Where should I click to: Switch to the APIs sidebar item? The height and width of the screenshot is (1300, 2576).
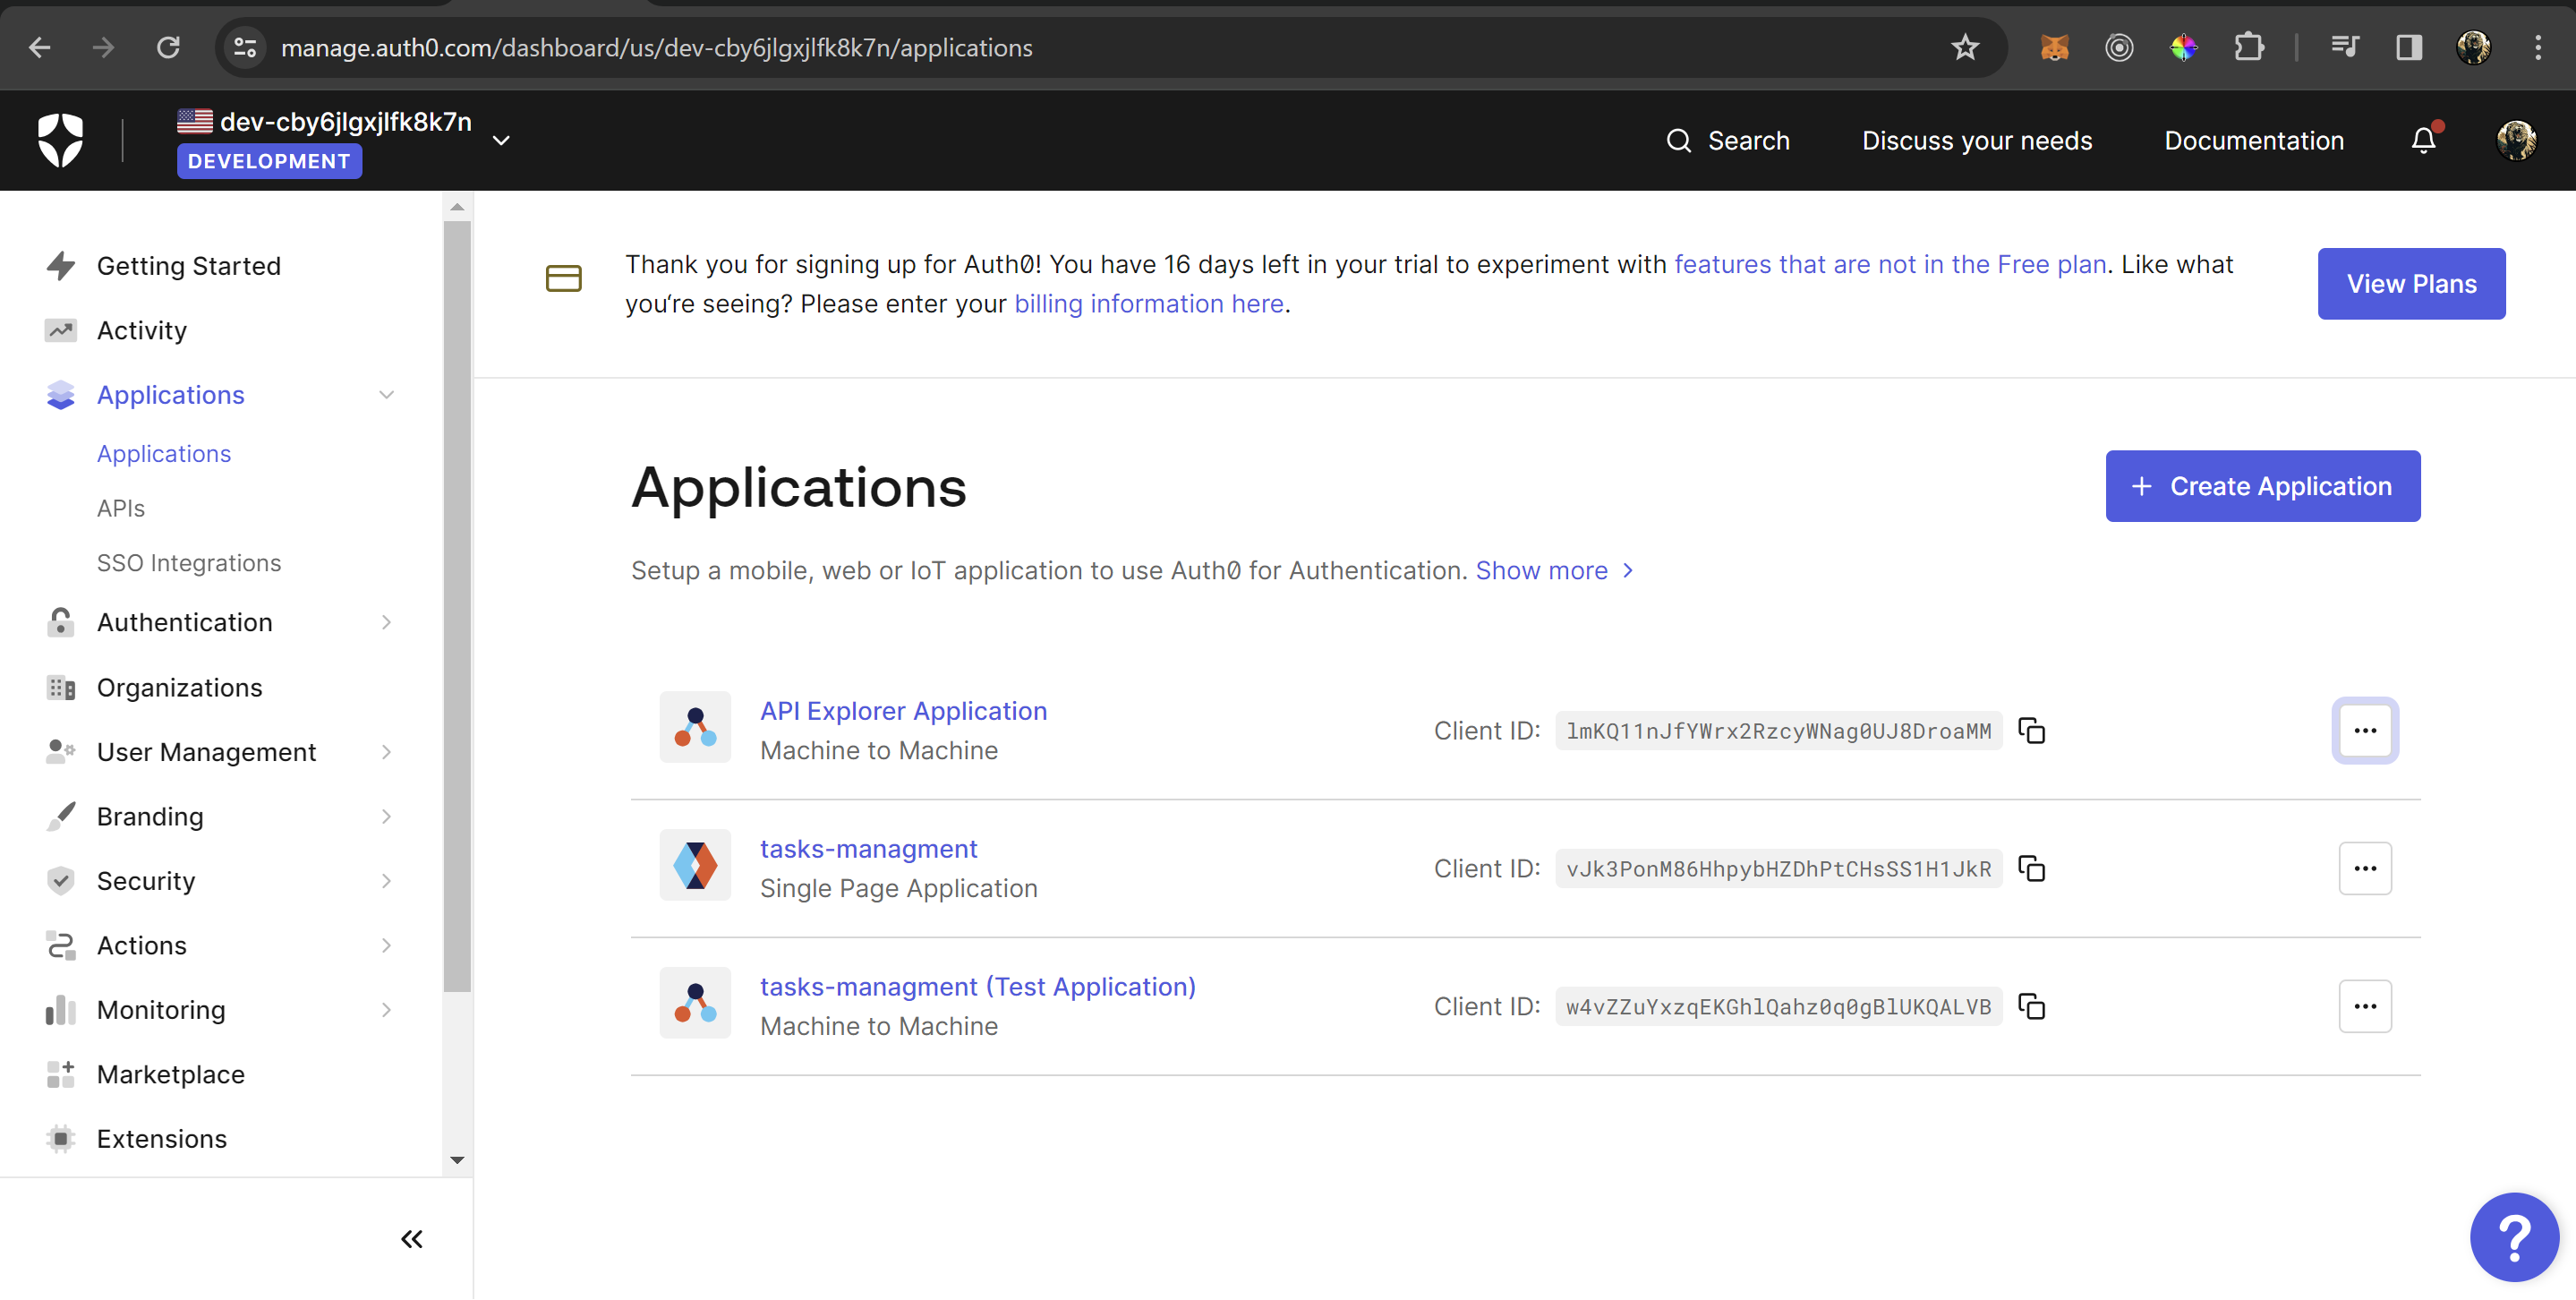(120, 508)
